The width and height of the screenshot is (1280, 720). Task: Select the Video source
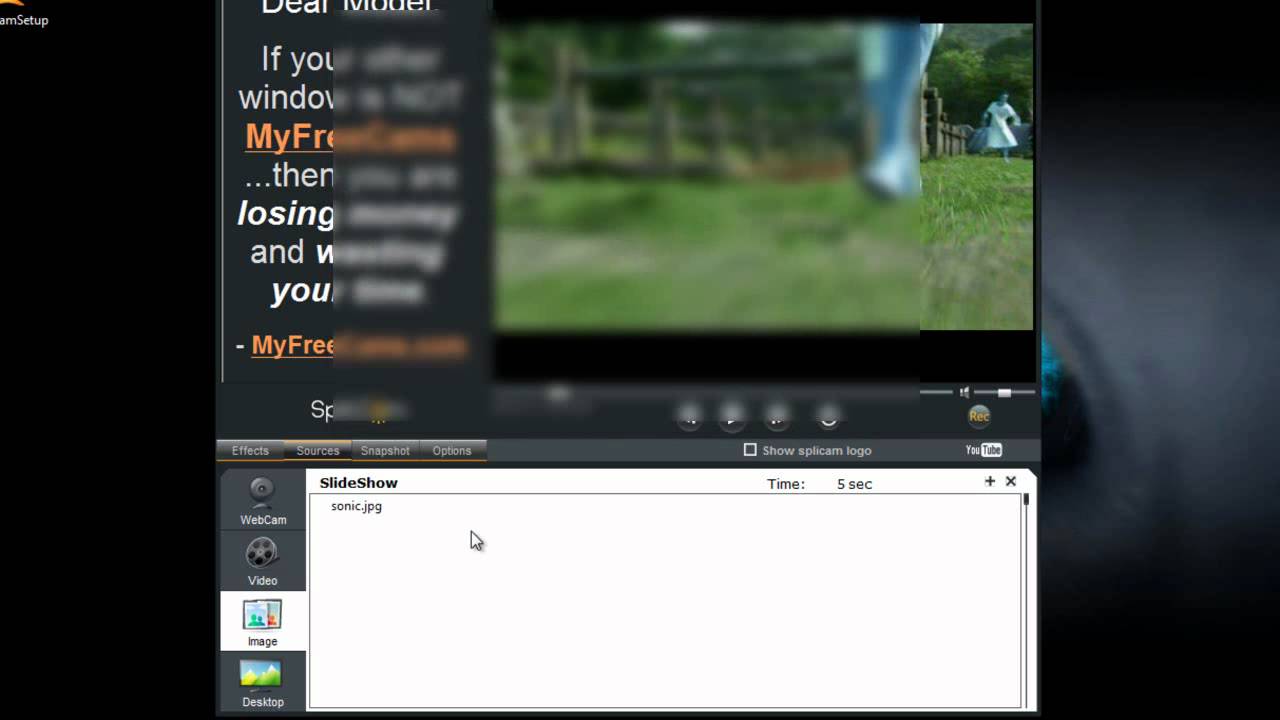262,562
